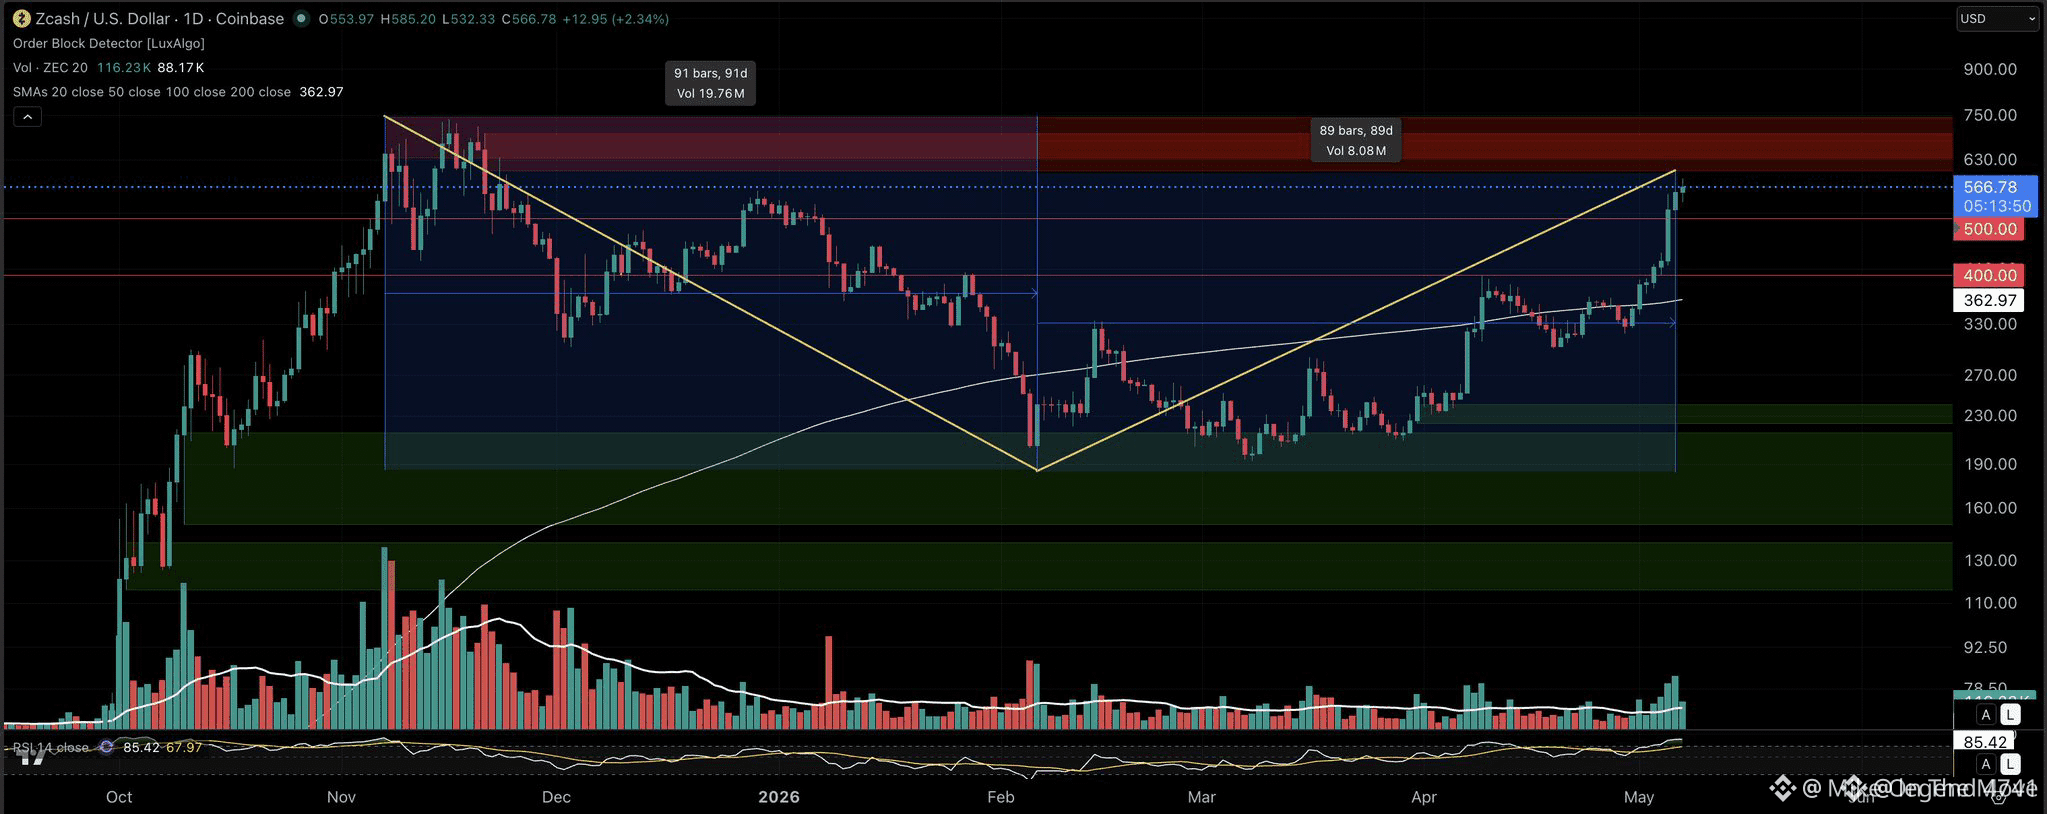Click the Mar label on the time axis

1202,797
